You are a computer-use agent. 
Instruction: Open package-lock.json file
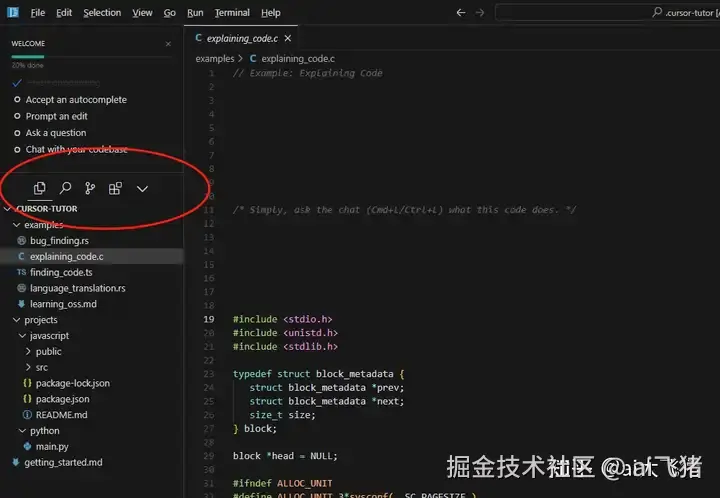click(x=73, y=383)
